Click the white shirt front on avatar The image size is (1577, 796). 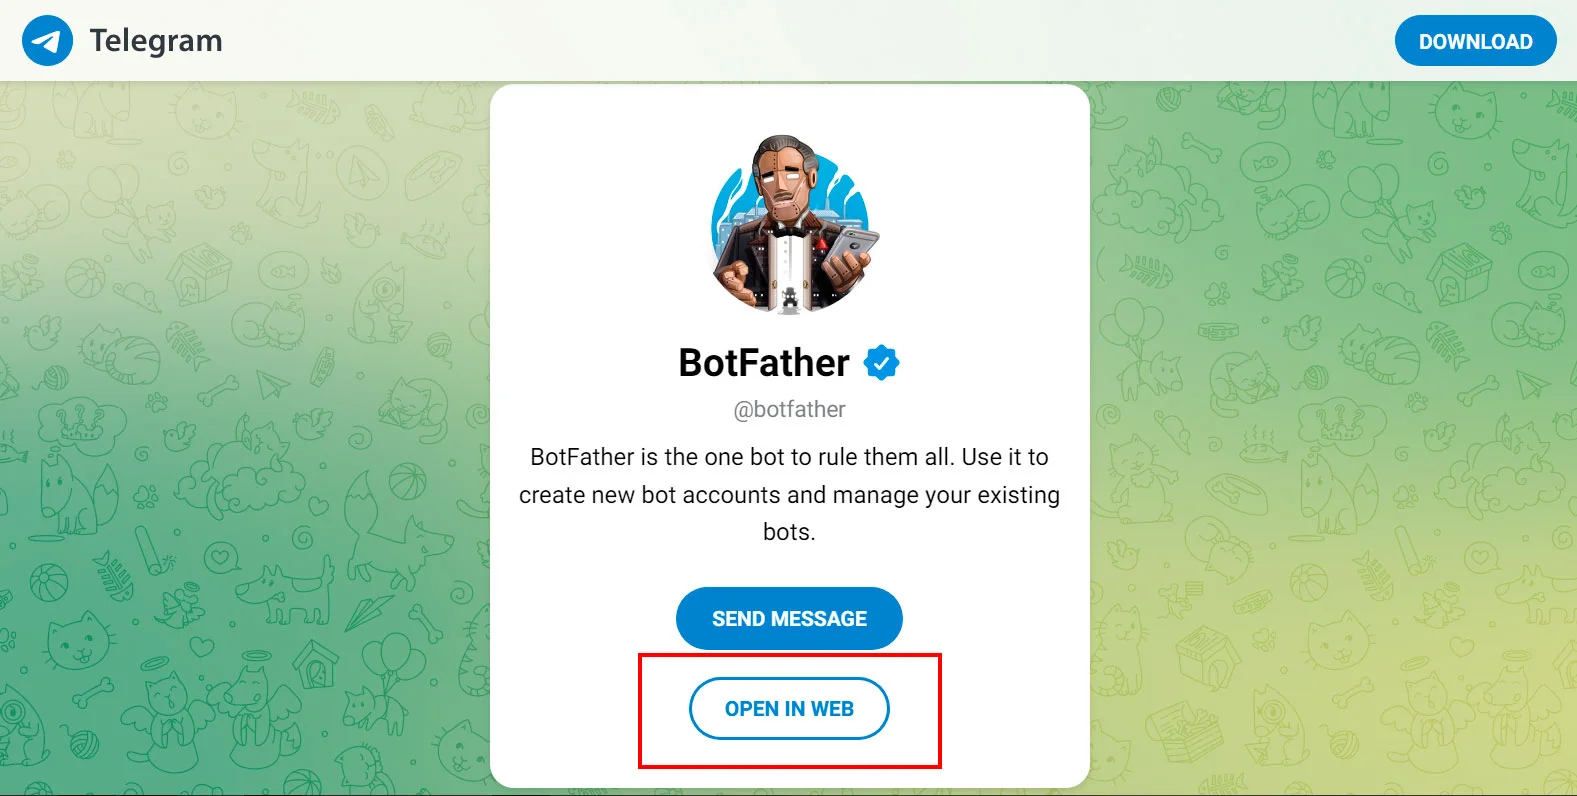(x=790, y=262)
